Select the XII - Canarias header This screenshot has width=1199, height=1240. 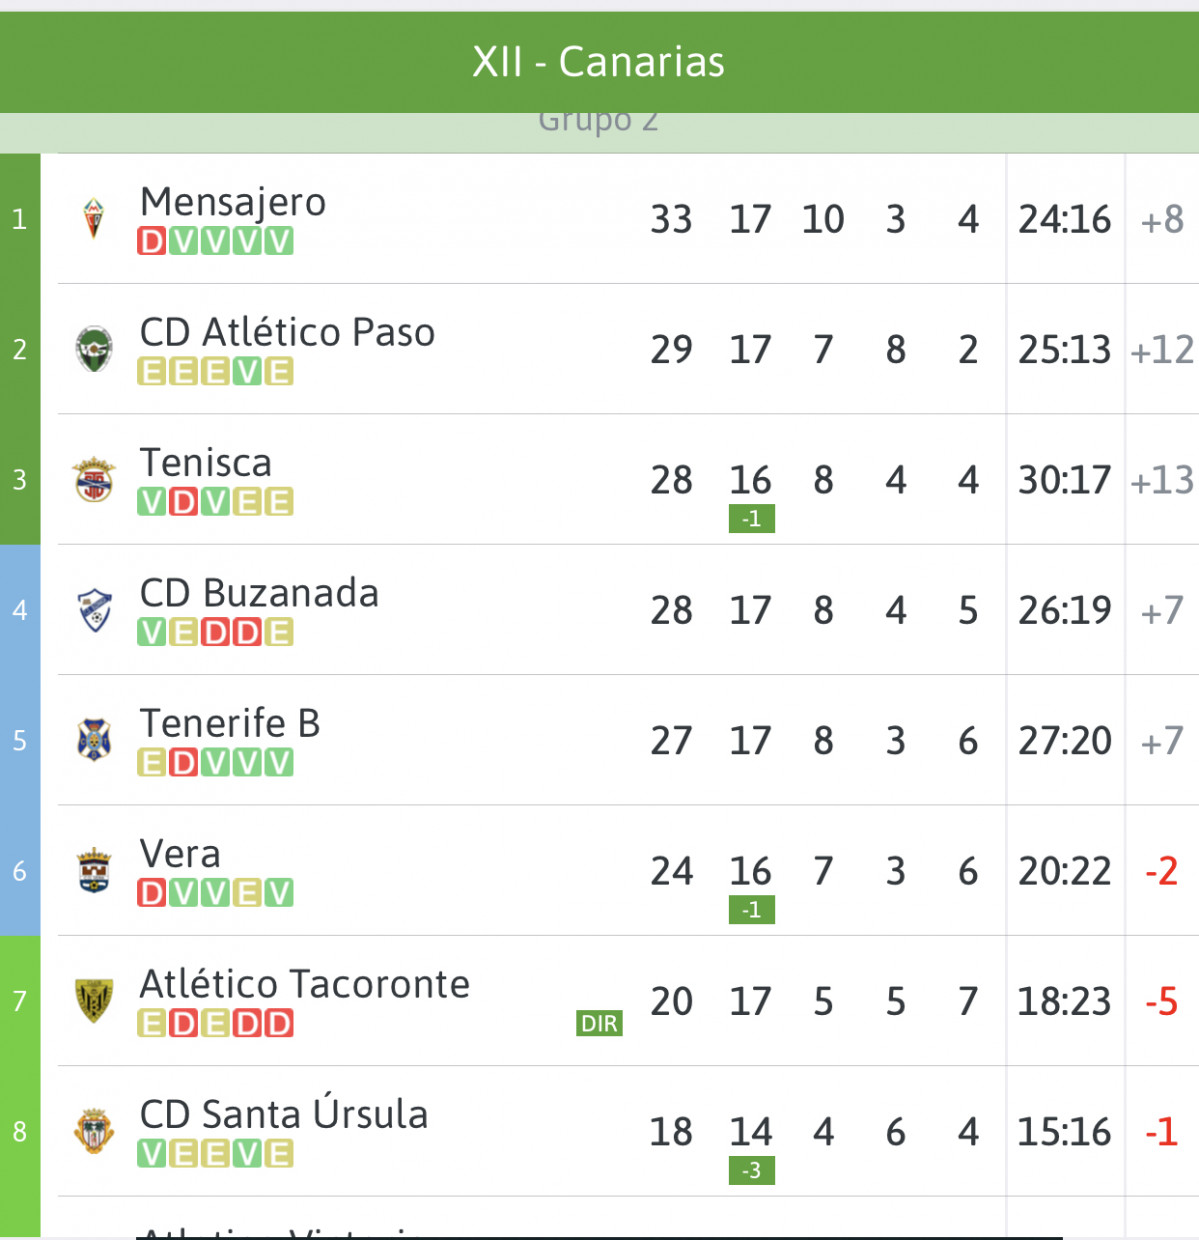[x=599, y=62]
